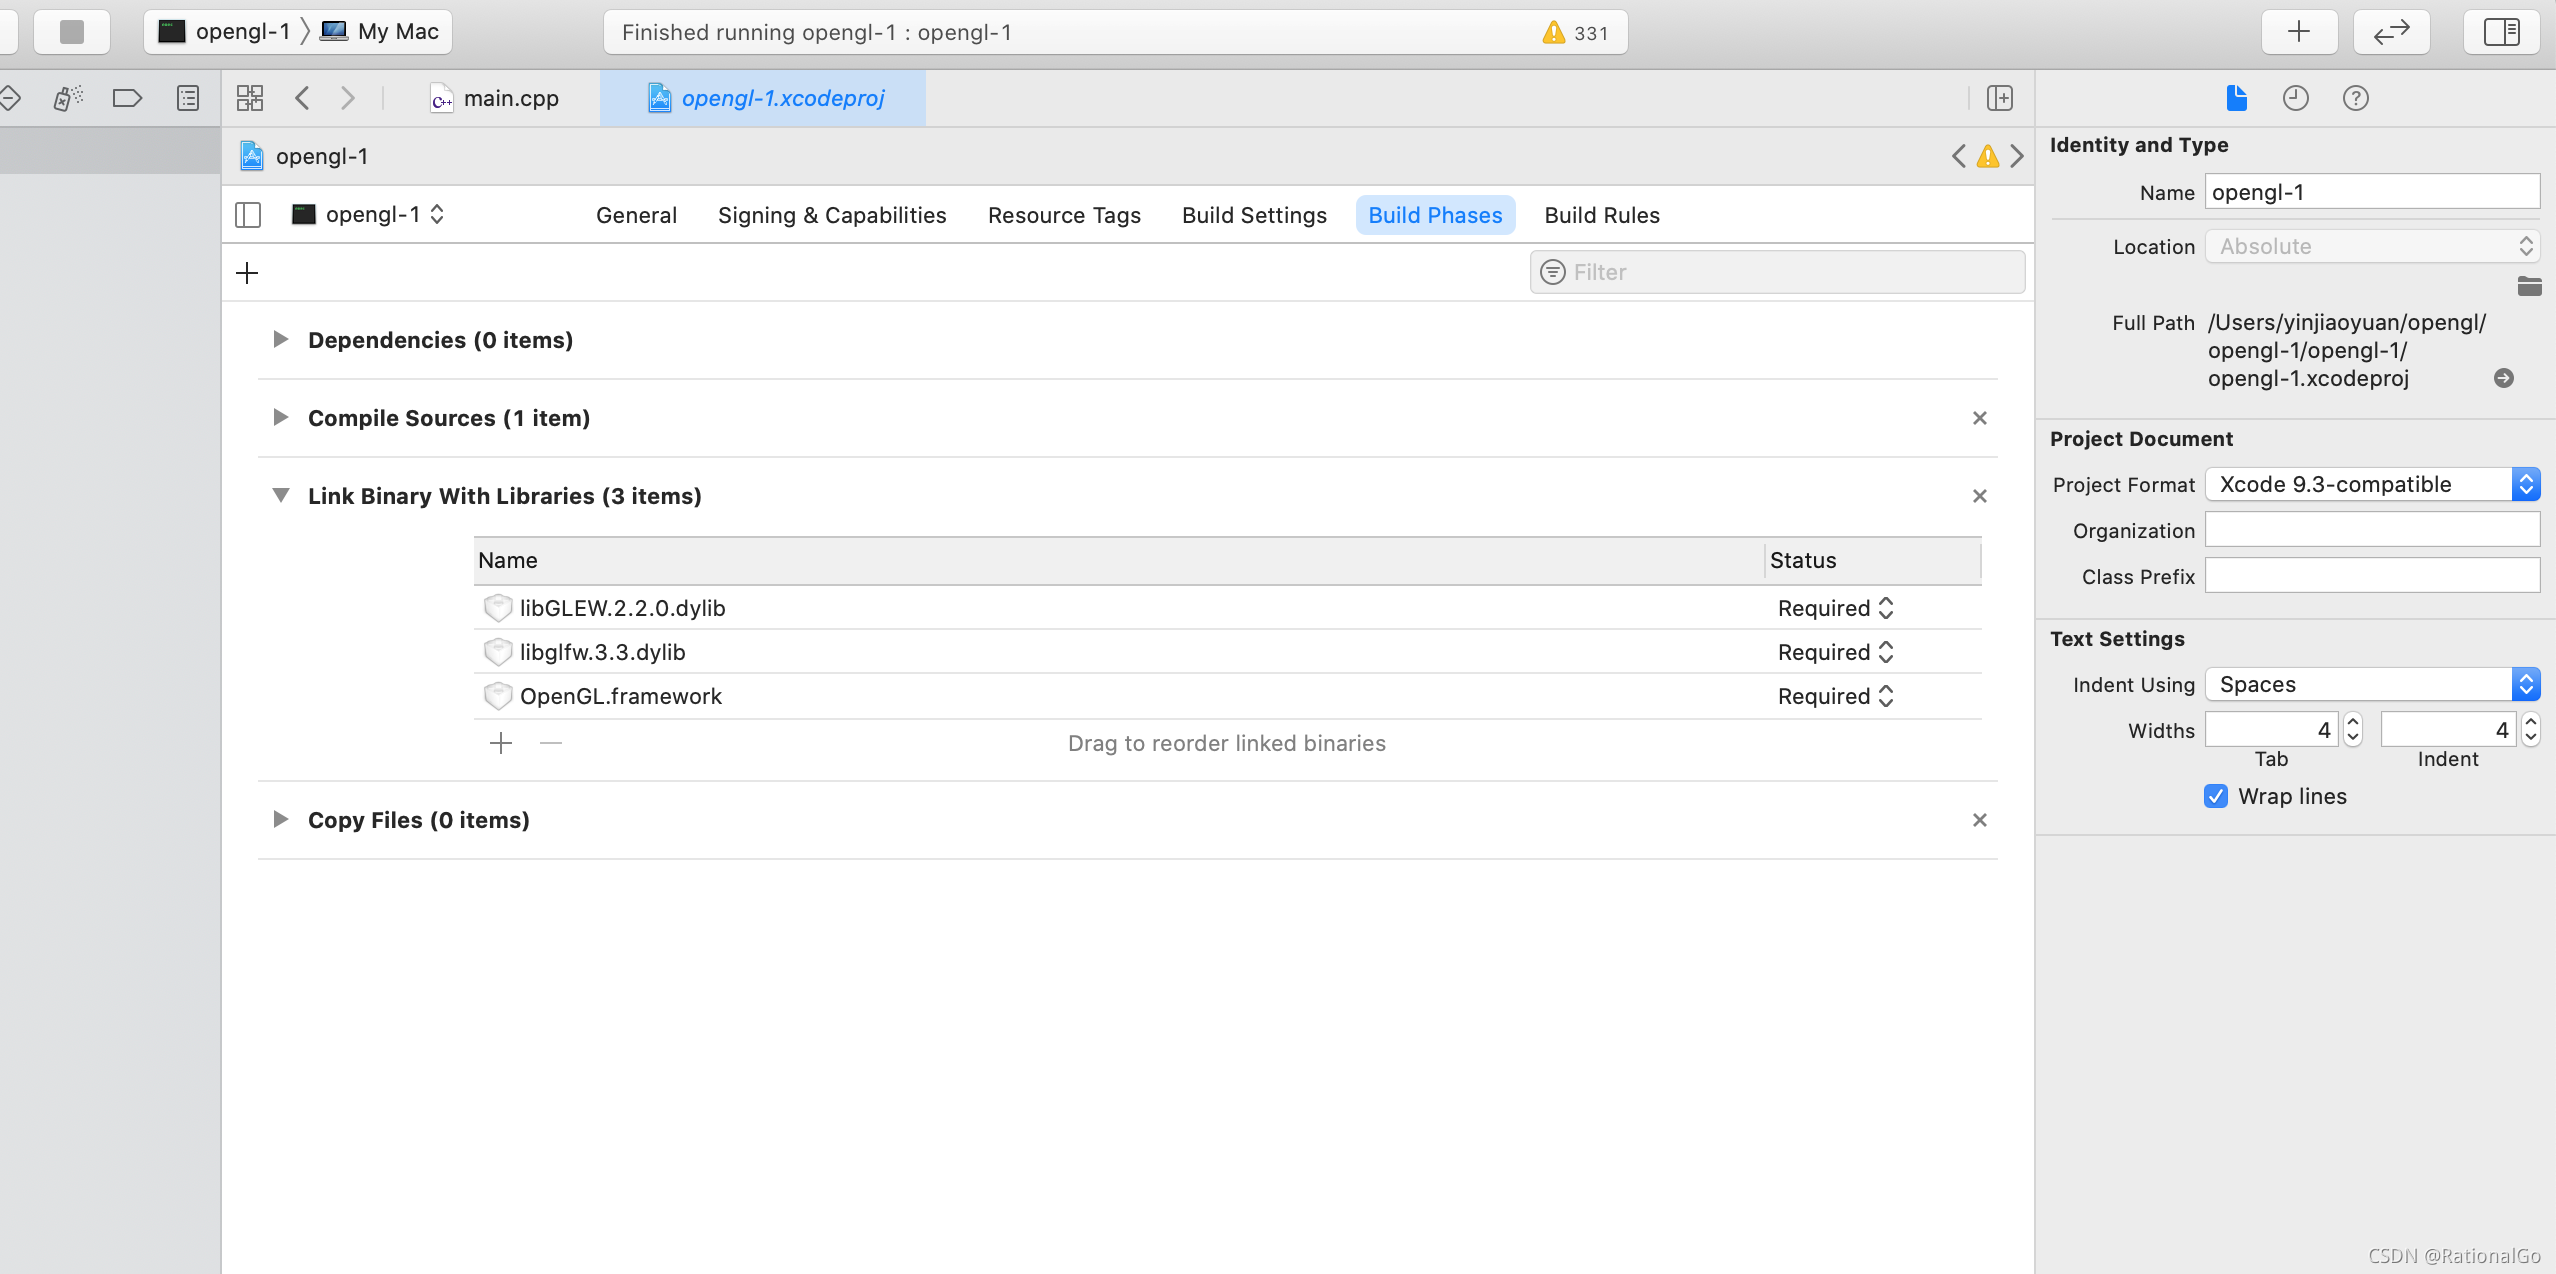Switch to the General tab
The image size is (2556, 1274).
pyautogui.click(x=636, y=215)
